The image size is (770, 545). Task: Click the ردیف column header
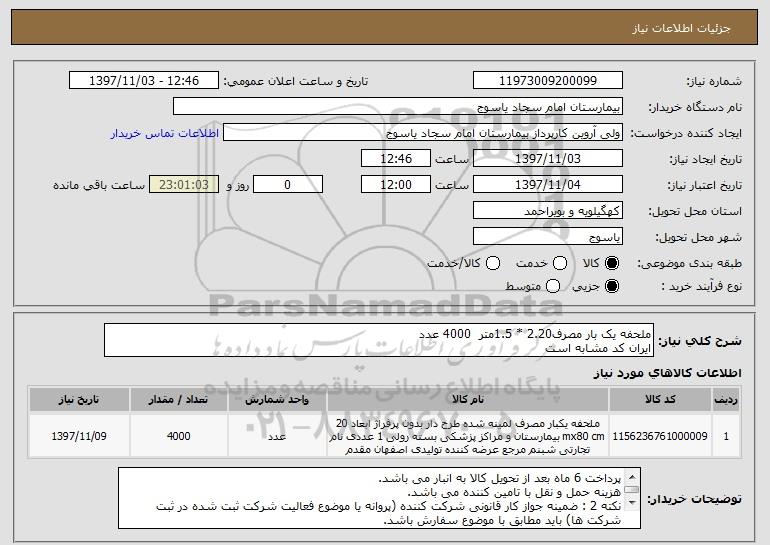pos(726,400)
